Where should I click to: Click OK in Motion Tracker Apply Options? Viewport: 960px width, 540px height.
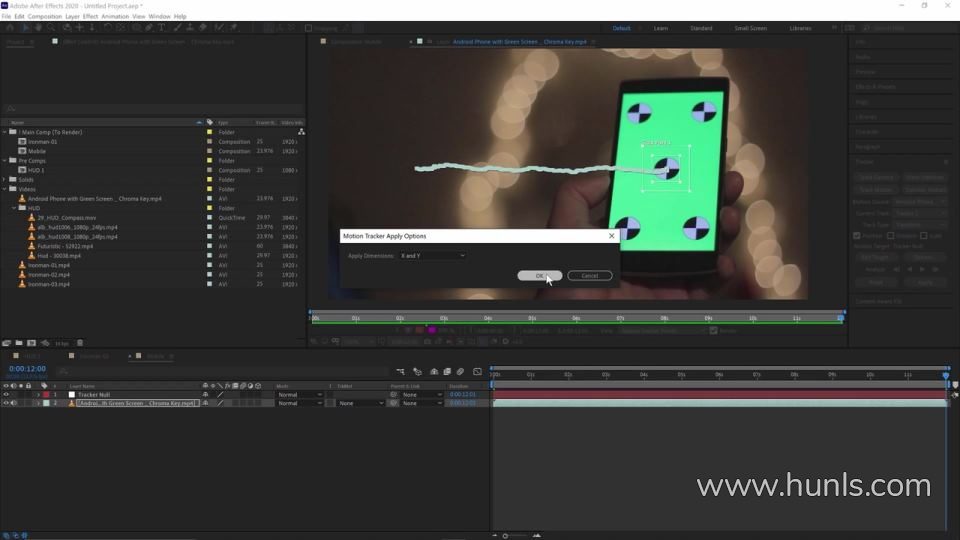click(539, 276)
